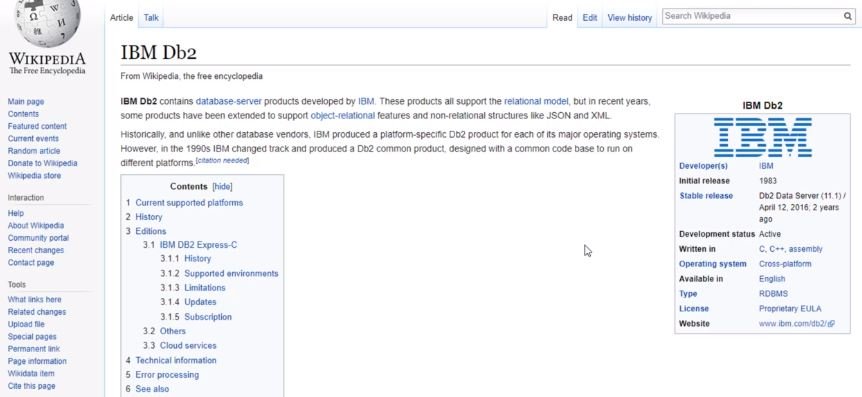The height and width of the screenshot is (397, 862).
Task: Jump to Technical information section
Action: coord(176,361)
